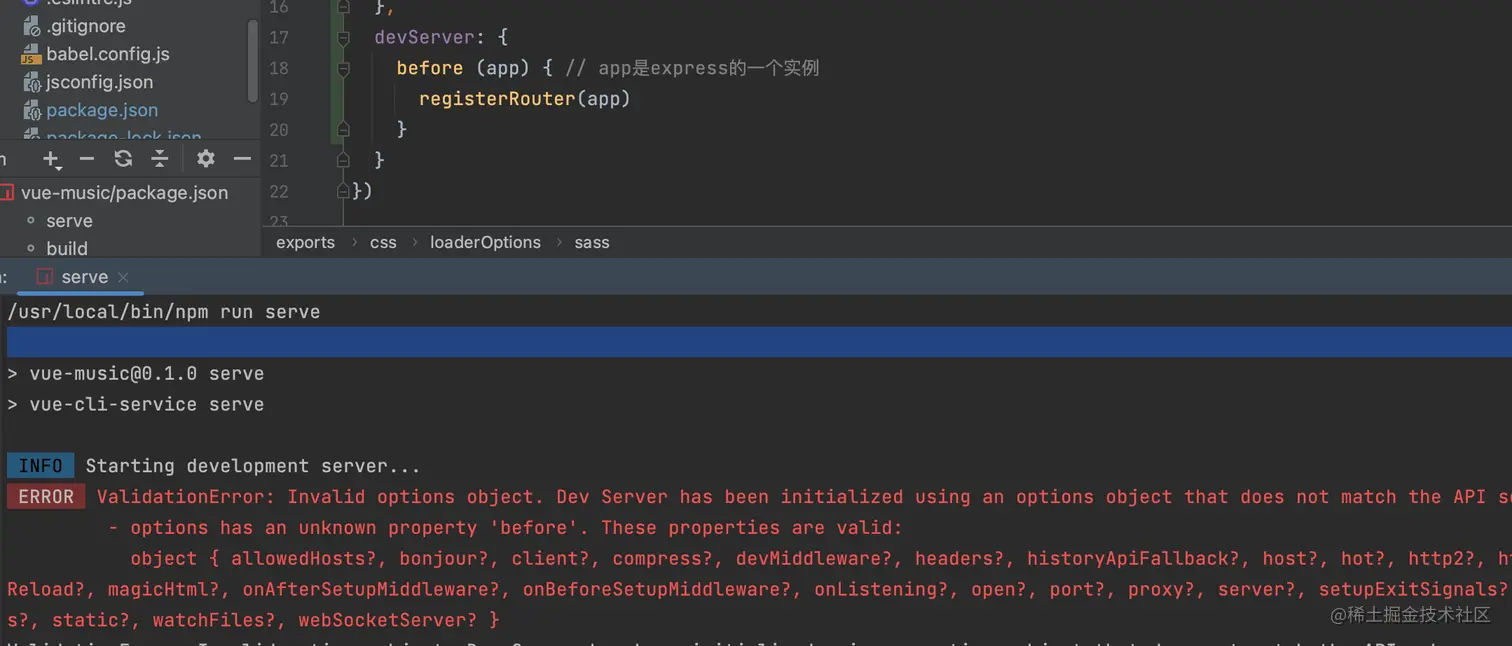Click the comment 'app是express的一个实例'
The width and height of the screenshot is (1512, 646).
pos(709,68)
